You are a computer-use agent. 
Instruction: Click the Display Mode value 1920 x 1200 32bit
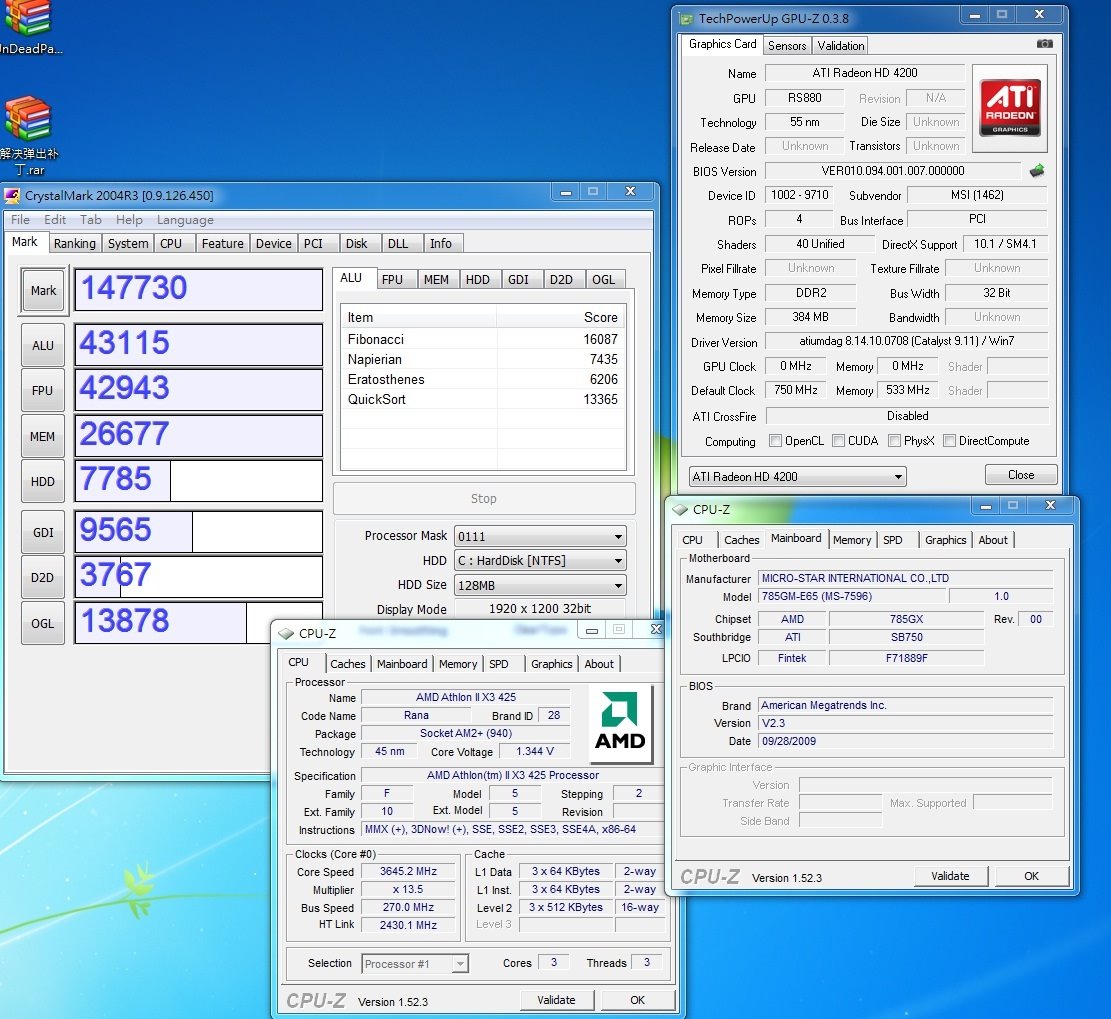coord(540,609)
